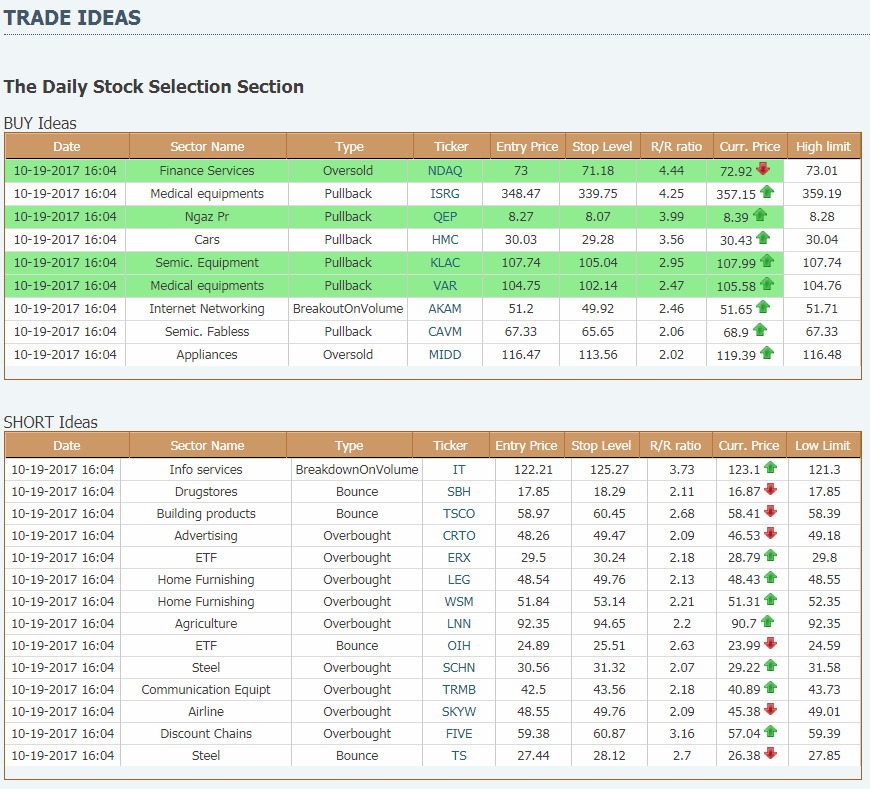Click the green up arrow in SCHN row
Image resolution: width=870 pixels, height=789 pixels.
(770, 665)
